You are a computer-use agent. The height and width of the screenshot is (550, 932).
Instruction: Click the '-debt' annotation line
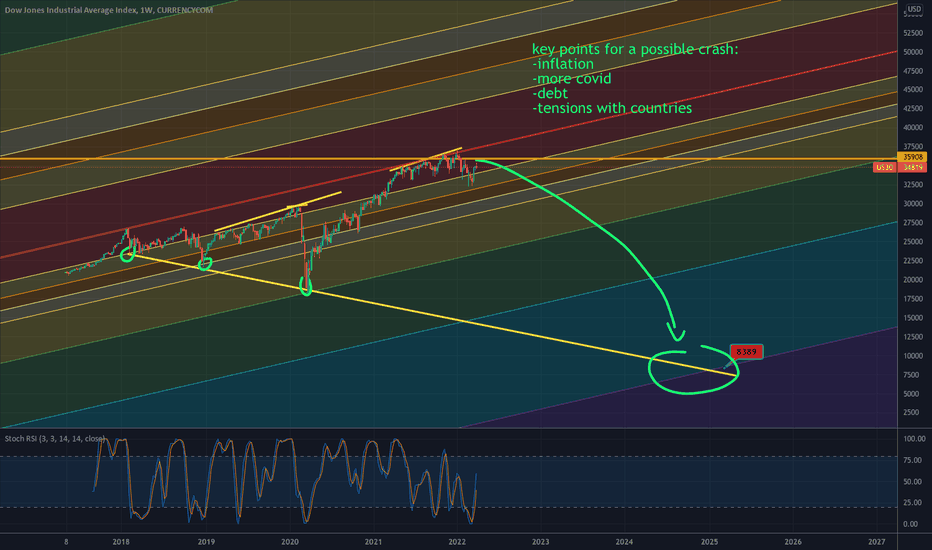click(x=550, y=93)
